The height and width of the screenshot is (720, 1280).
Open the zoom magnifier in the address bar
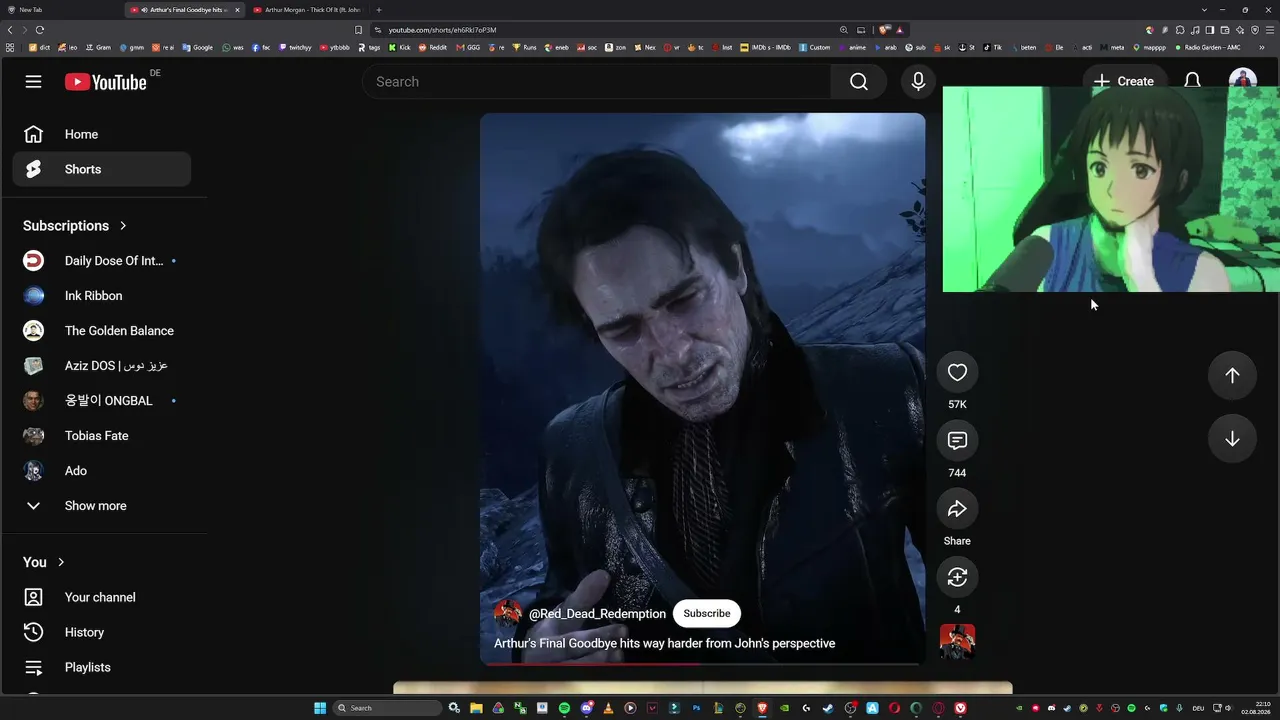coord(844,30)
